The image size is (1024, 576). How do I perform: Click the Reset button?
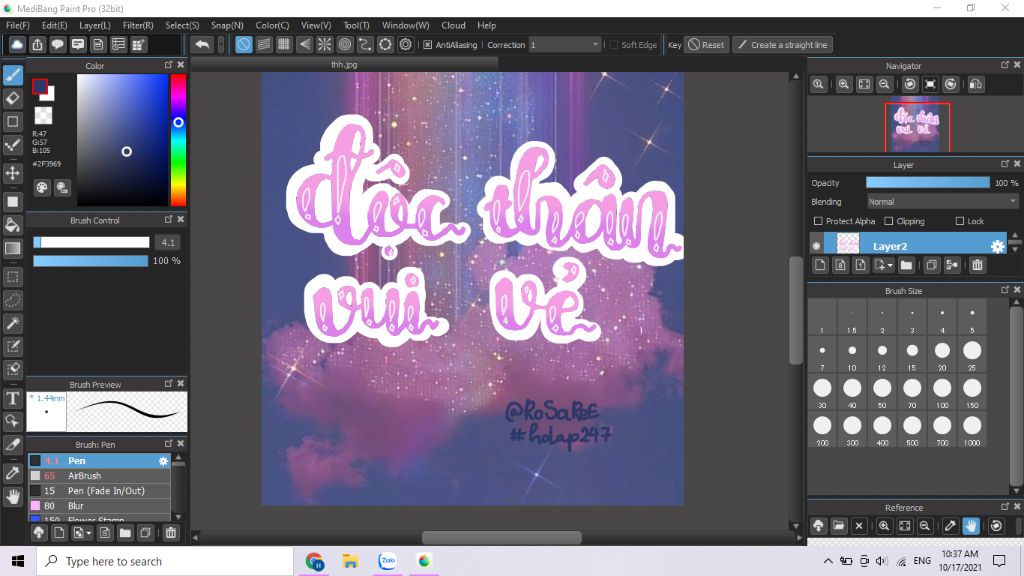click(706, 45)
